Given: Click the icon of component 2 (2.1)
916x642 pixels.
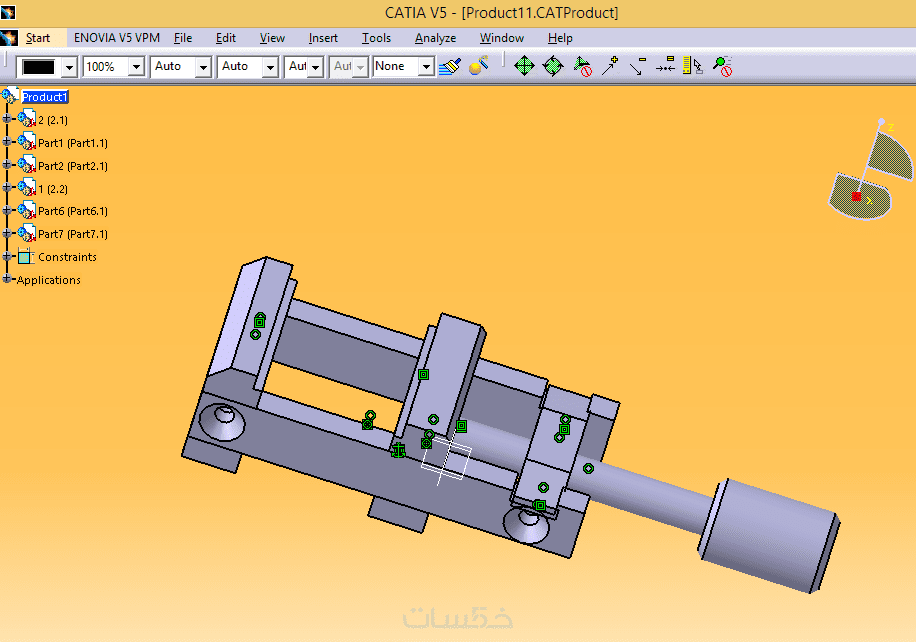Looking at the screenshot, I should pos(26,119).
